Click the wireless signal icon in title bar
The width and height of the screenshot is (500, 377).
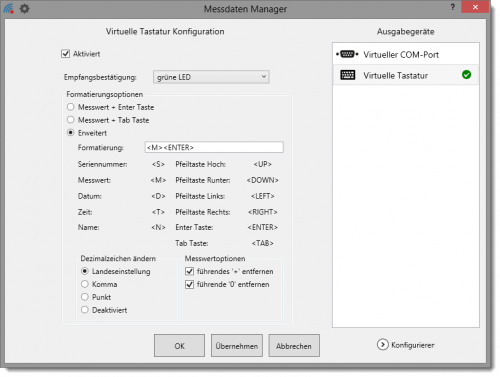pos(9,8)
